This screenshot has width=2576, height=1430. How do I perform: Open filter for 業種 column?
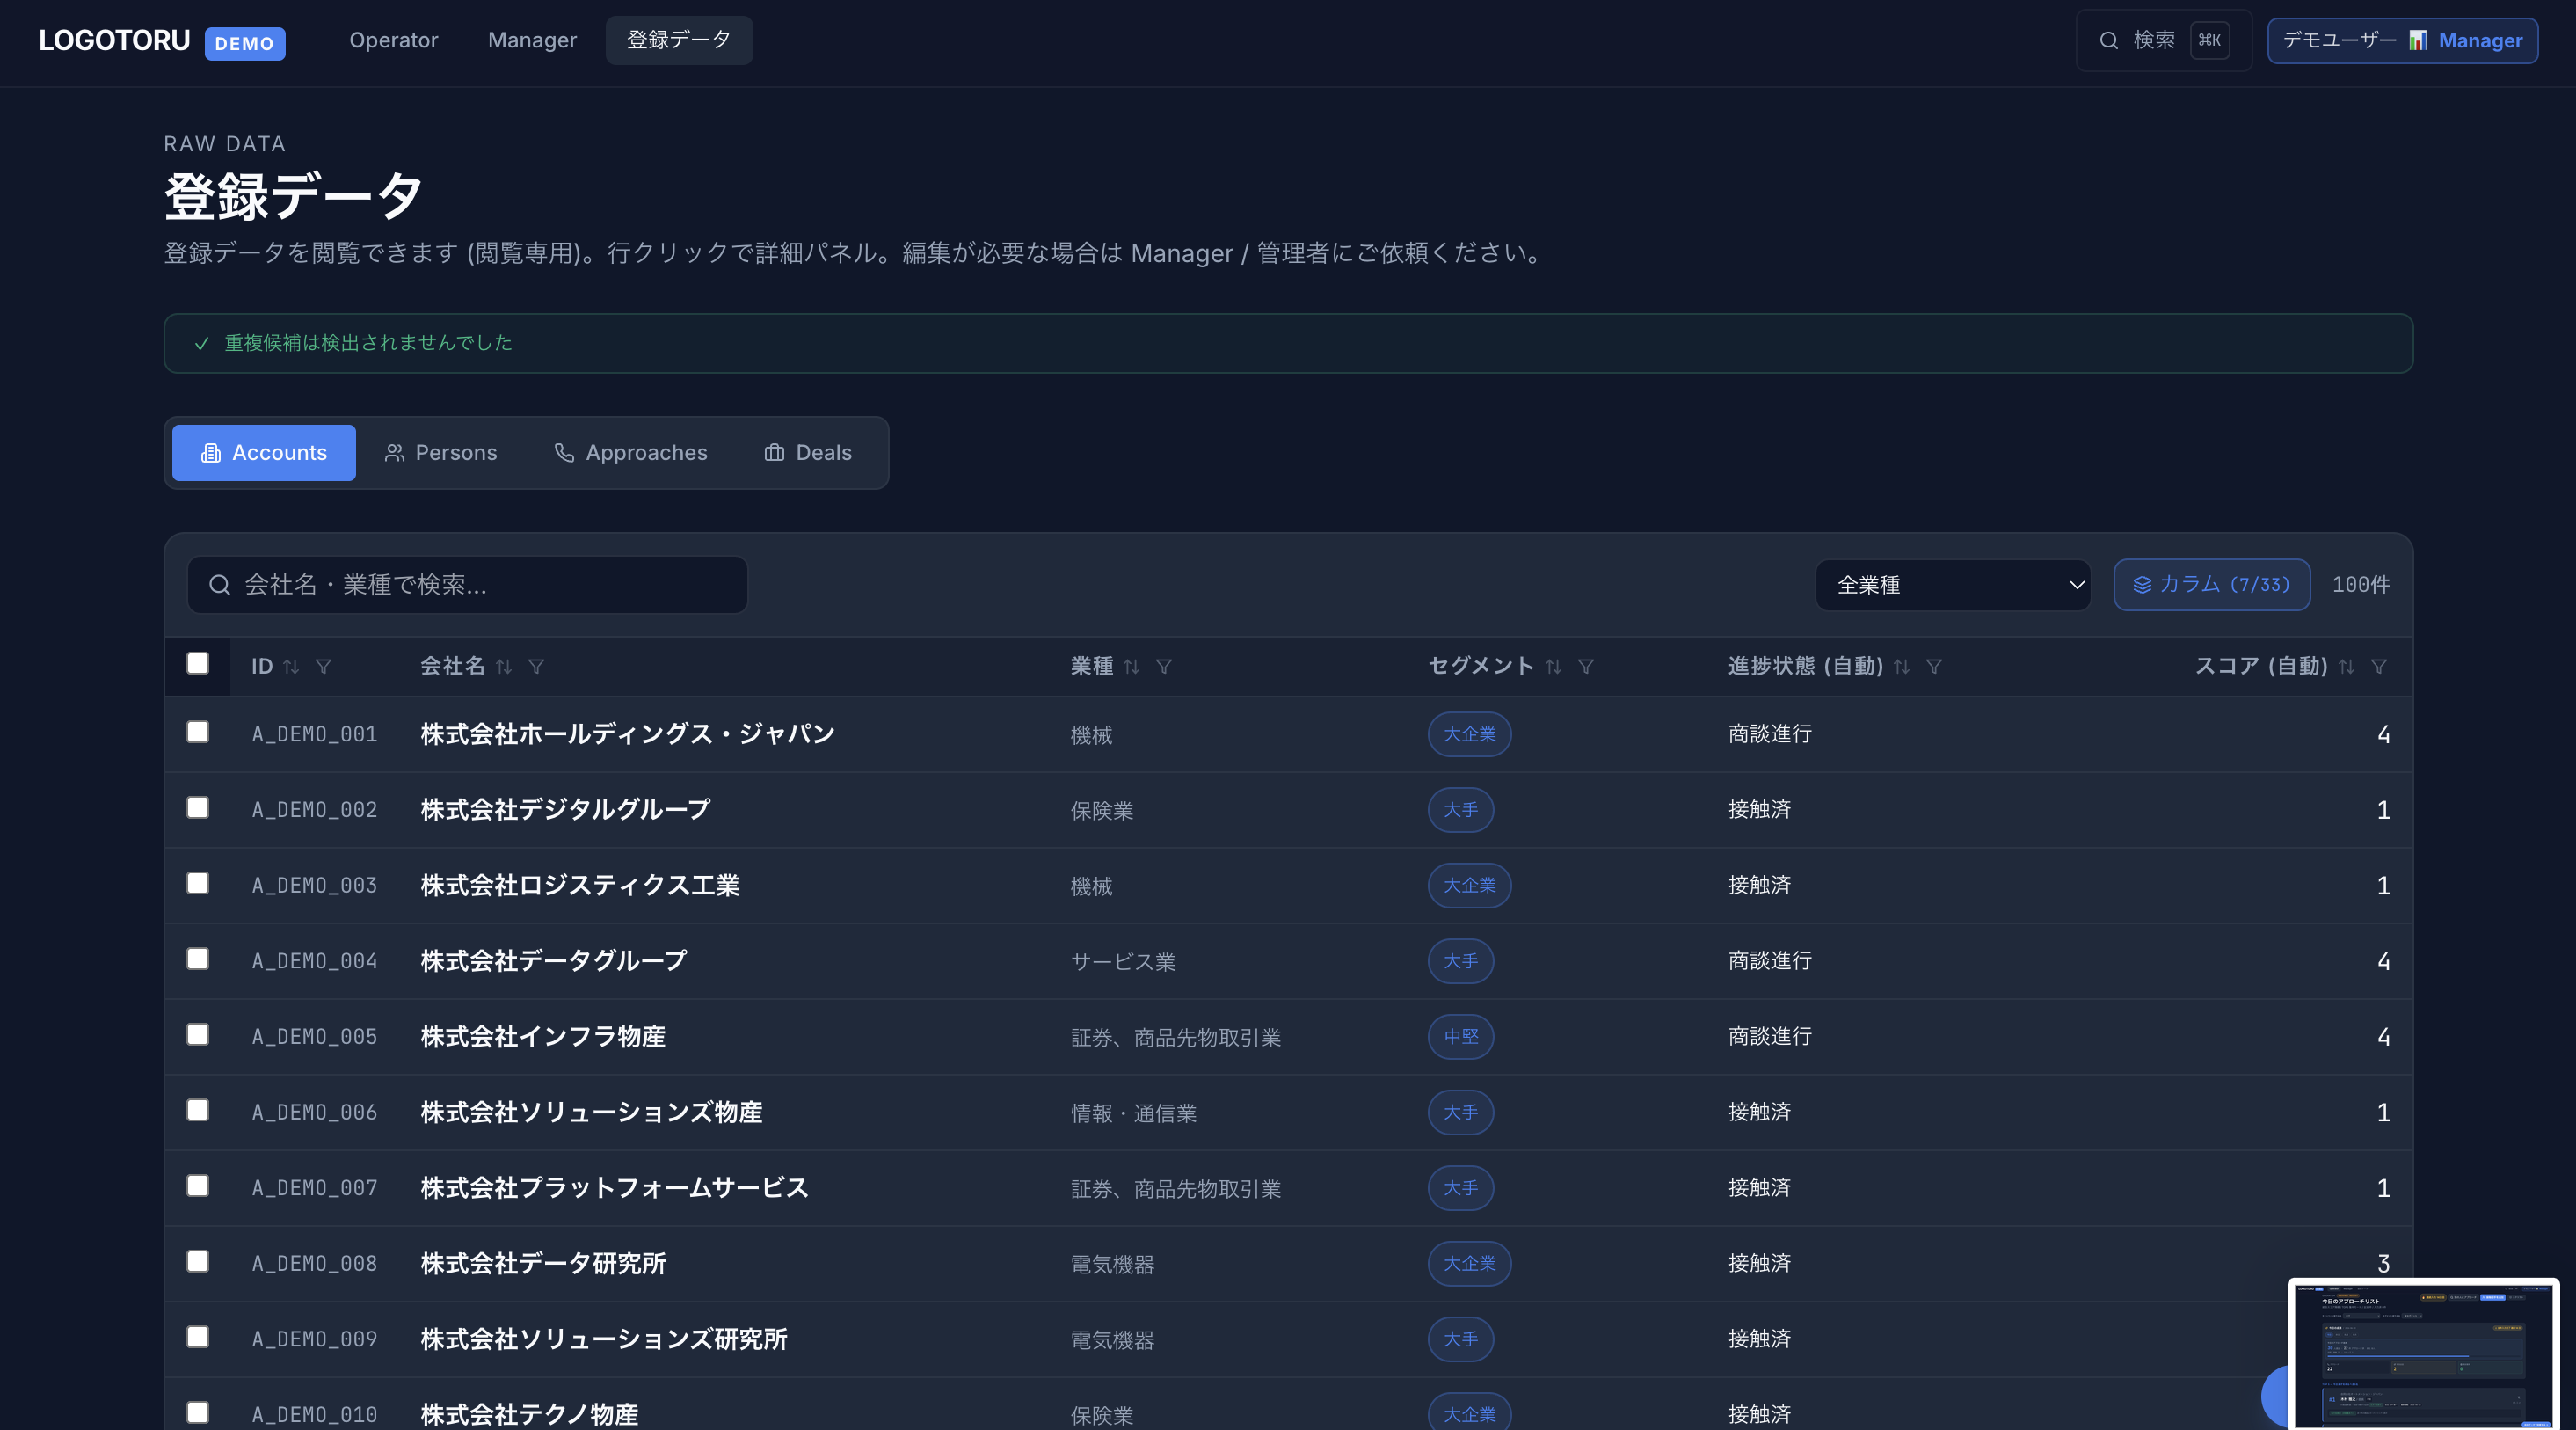coord(1164,666)
